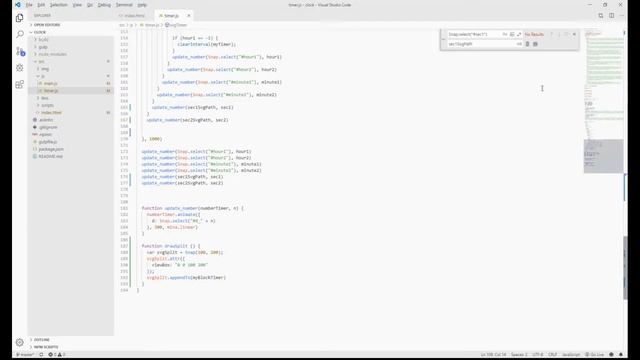Screen dimensions: 640x360
Task: Go to previous match arrow in find widget
Action: click(551, 34)
